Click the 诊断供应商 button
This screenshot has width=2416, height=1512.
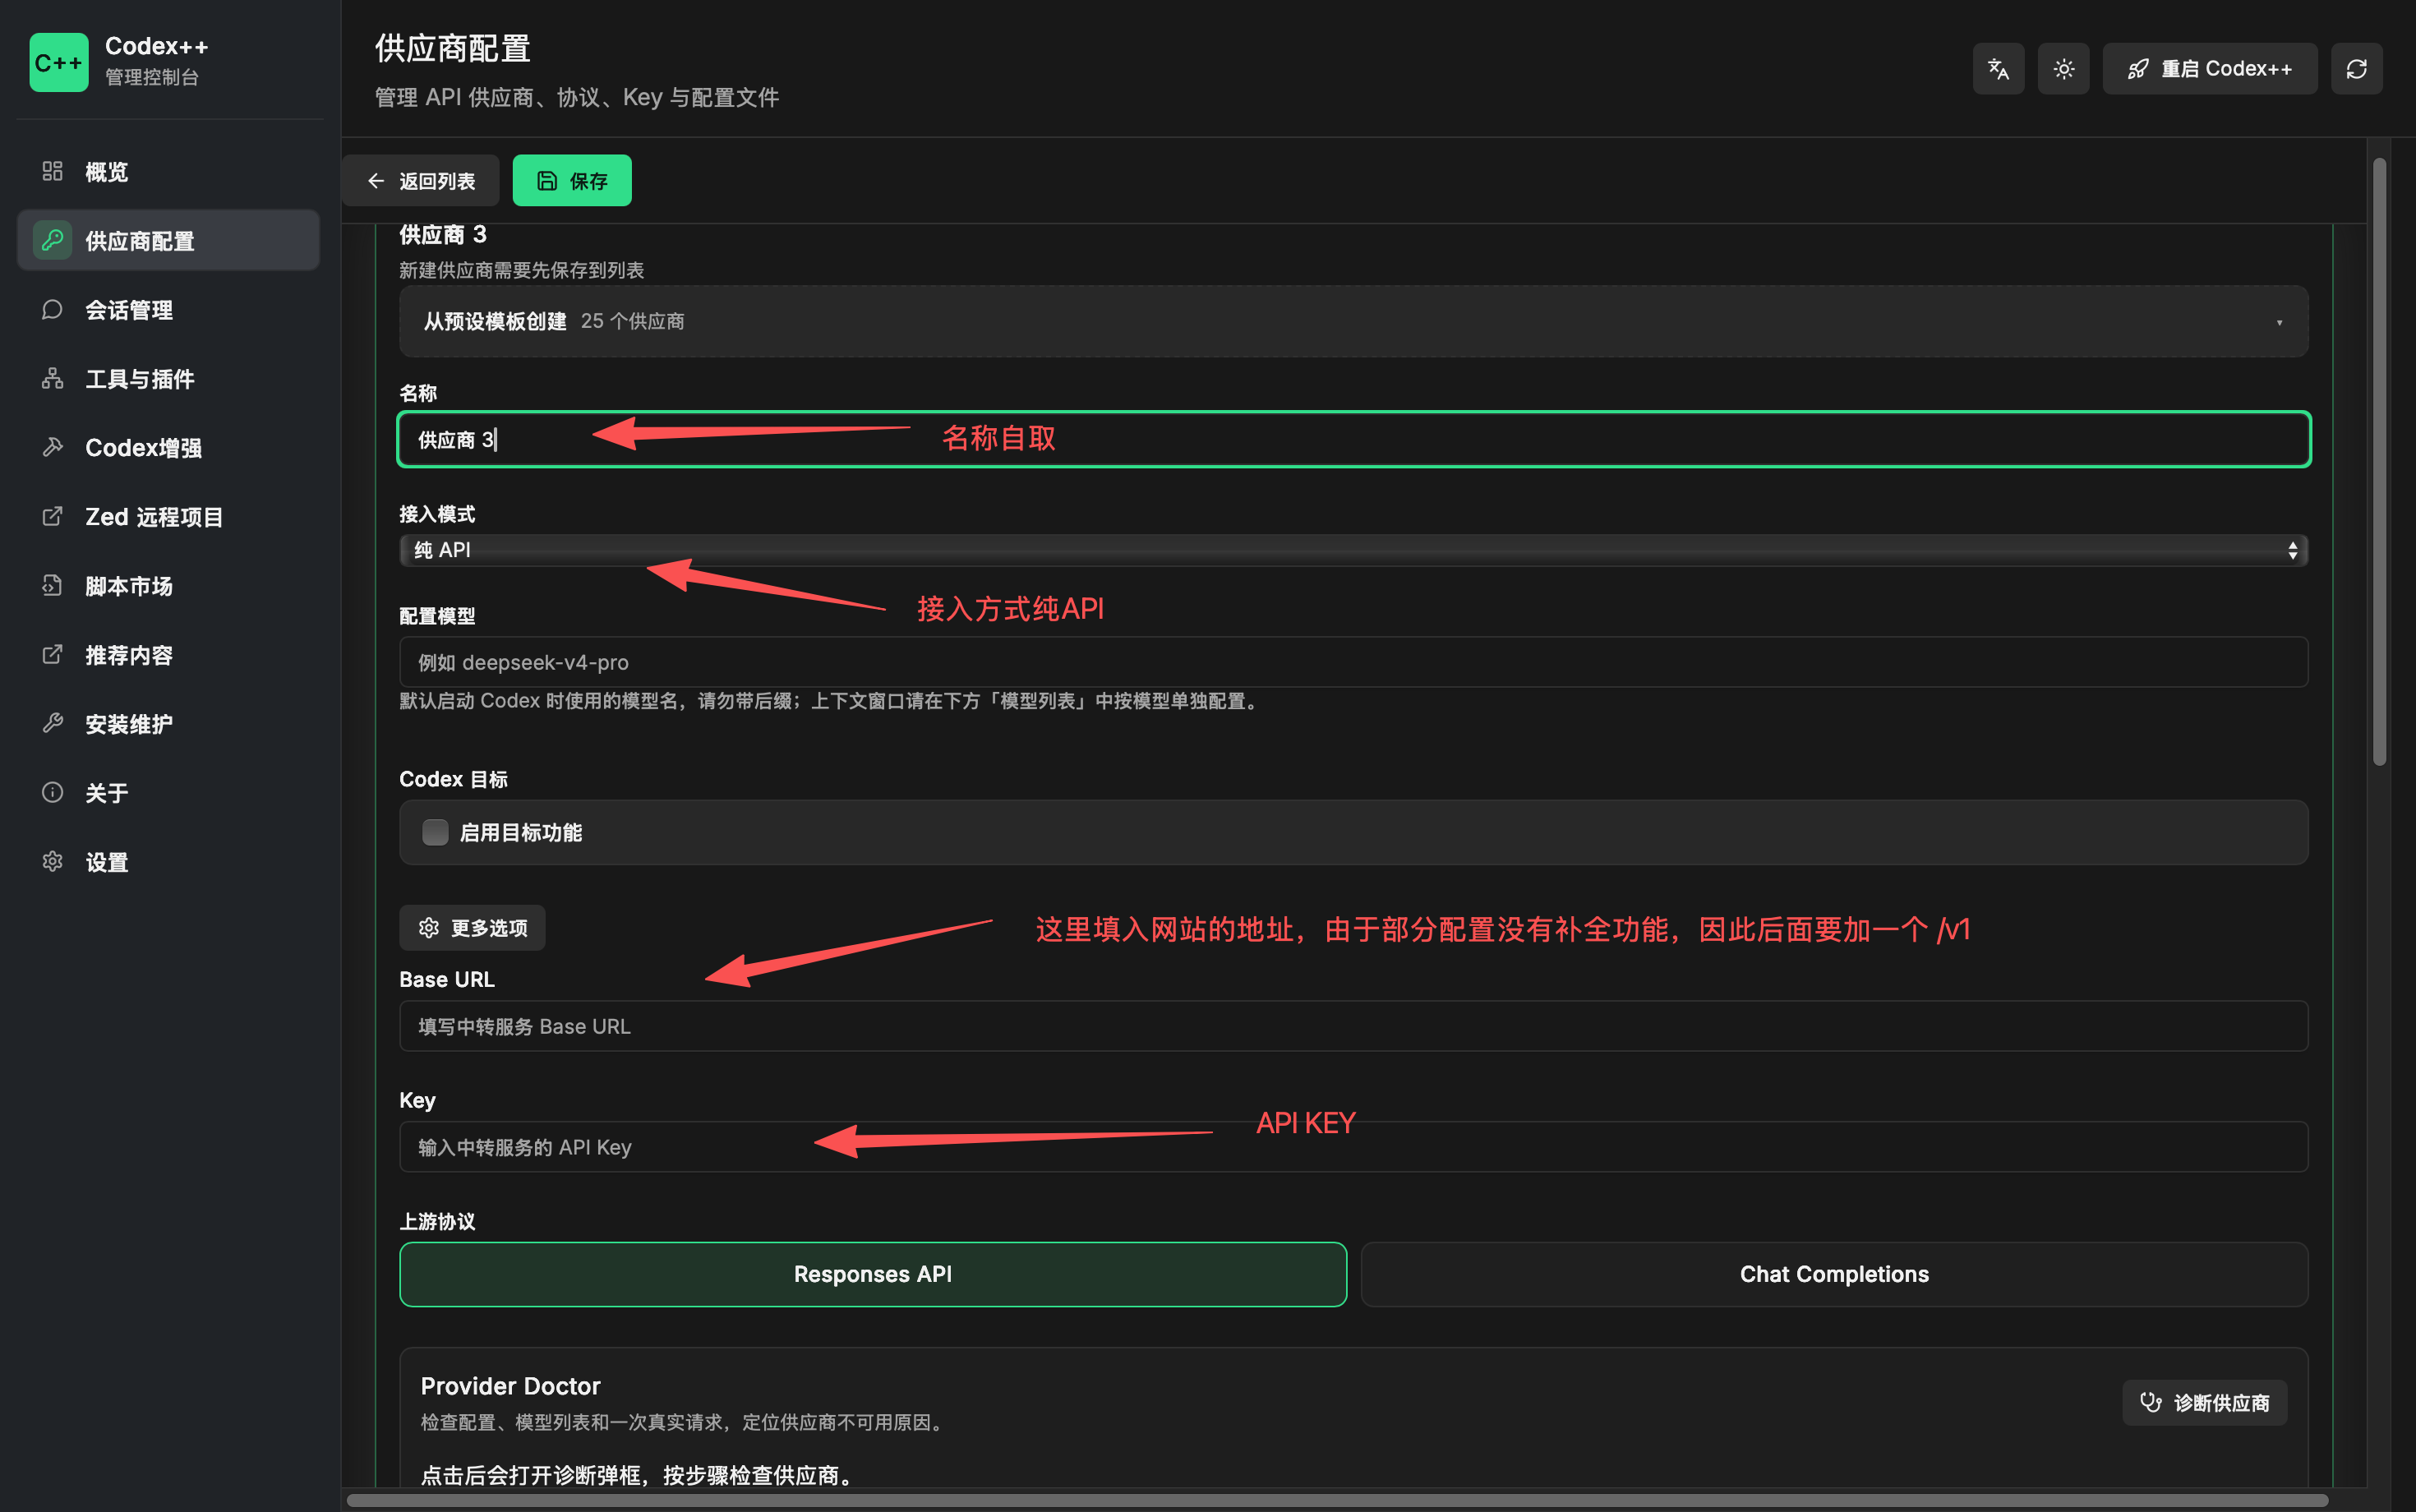click(2205, 1402)
